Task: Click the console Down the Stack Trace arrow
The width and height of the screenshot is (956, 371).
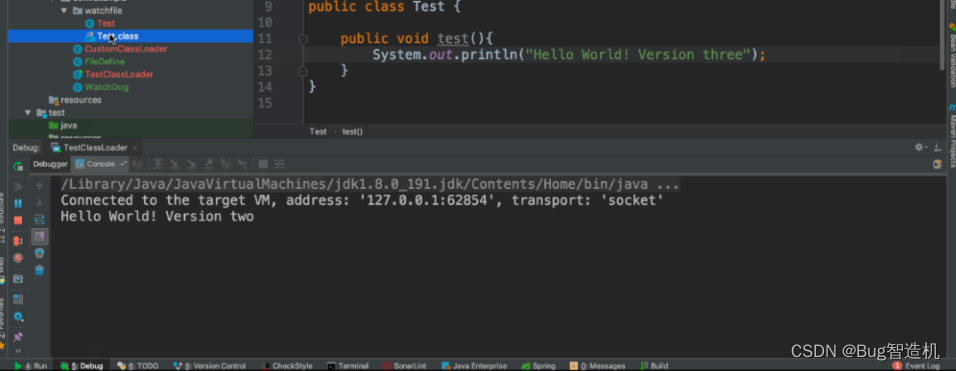Action: [40, 203]
